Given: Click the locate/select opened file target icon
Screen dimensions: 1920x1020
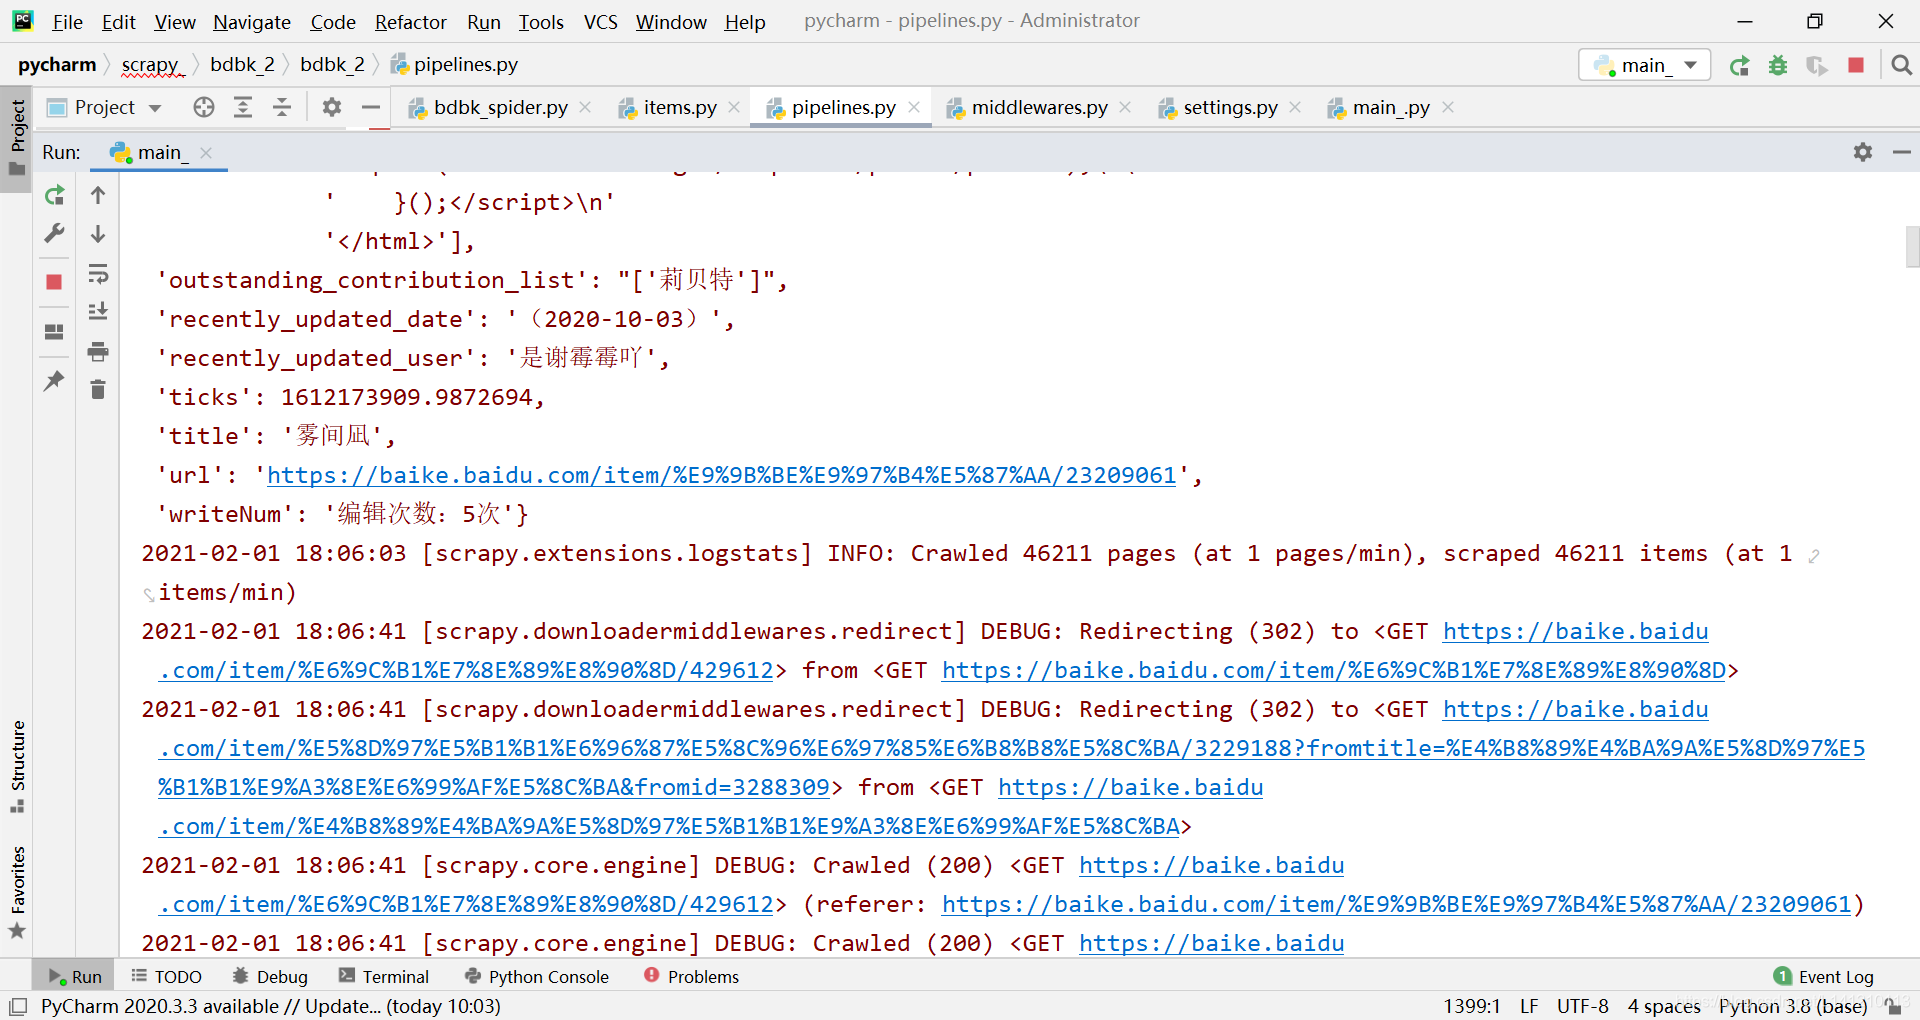Looking at the screenshot, I should 204,107.
